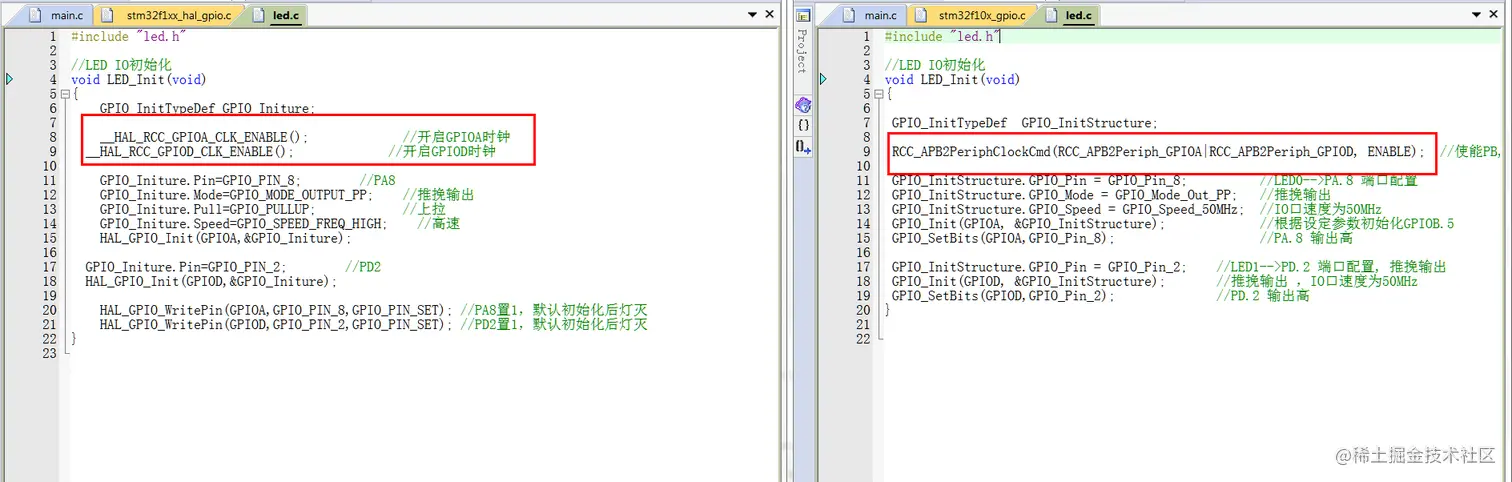Viewport: 1512px width, 482px height.
Task: Click comment //PD.2 输出高
Action: 1263,296
